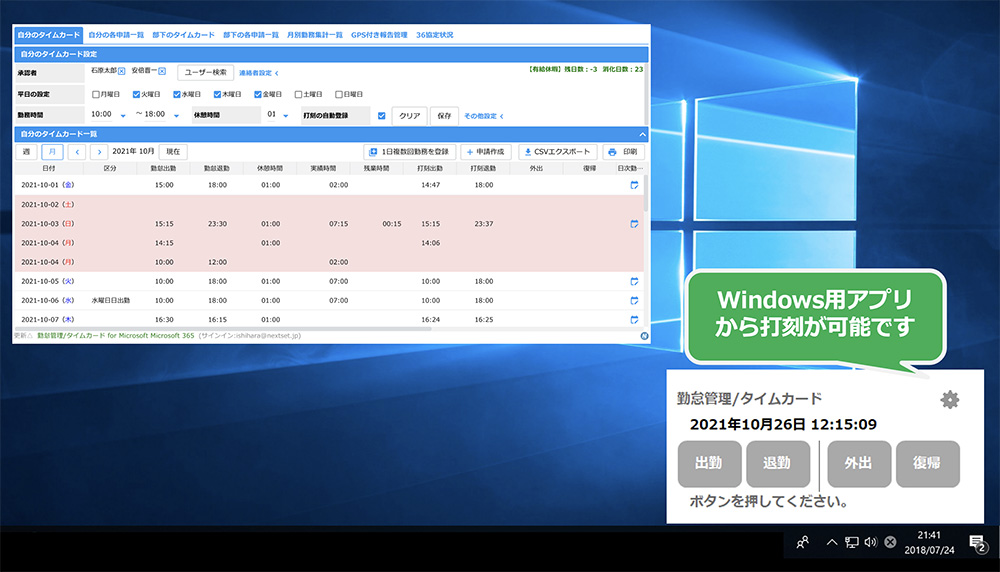
Task: Click the circled x tray icon
Action: [890, 542]
